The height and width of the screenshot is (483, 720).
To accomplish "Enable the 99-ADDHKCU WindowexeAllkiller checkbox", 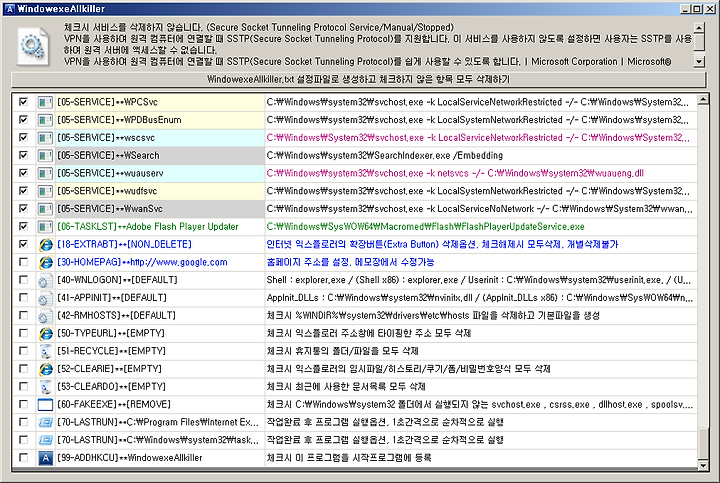I will coord(23,457).
